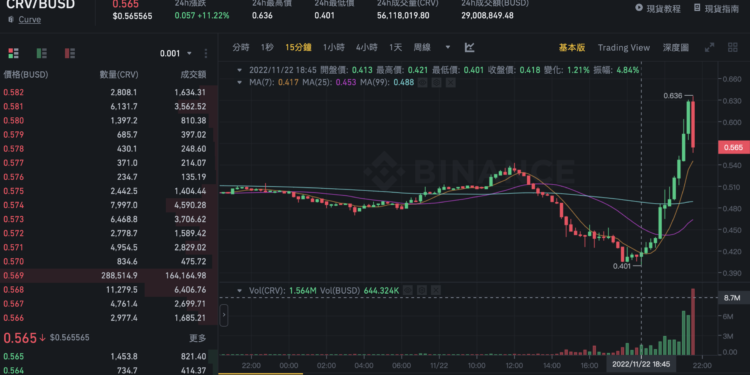Click the 0.565 current price tag on axis

(x=734, y=147)
